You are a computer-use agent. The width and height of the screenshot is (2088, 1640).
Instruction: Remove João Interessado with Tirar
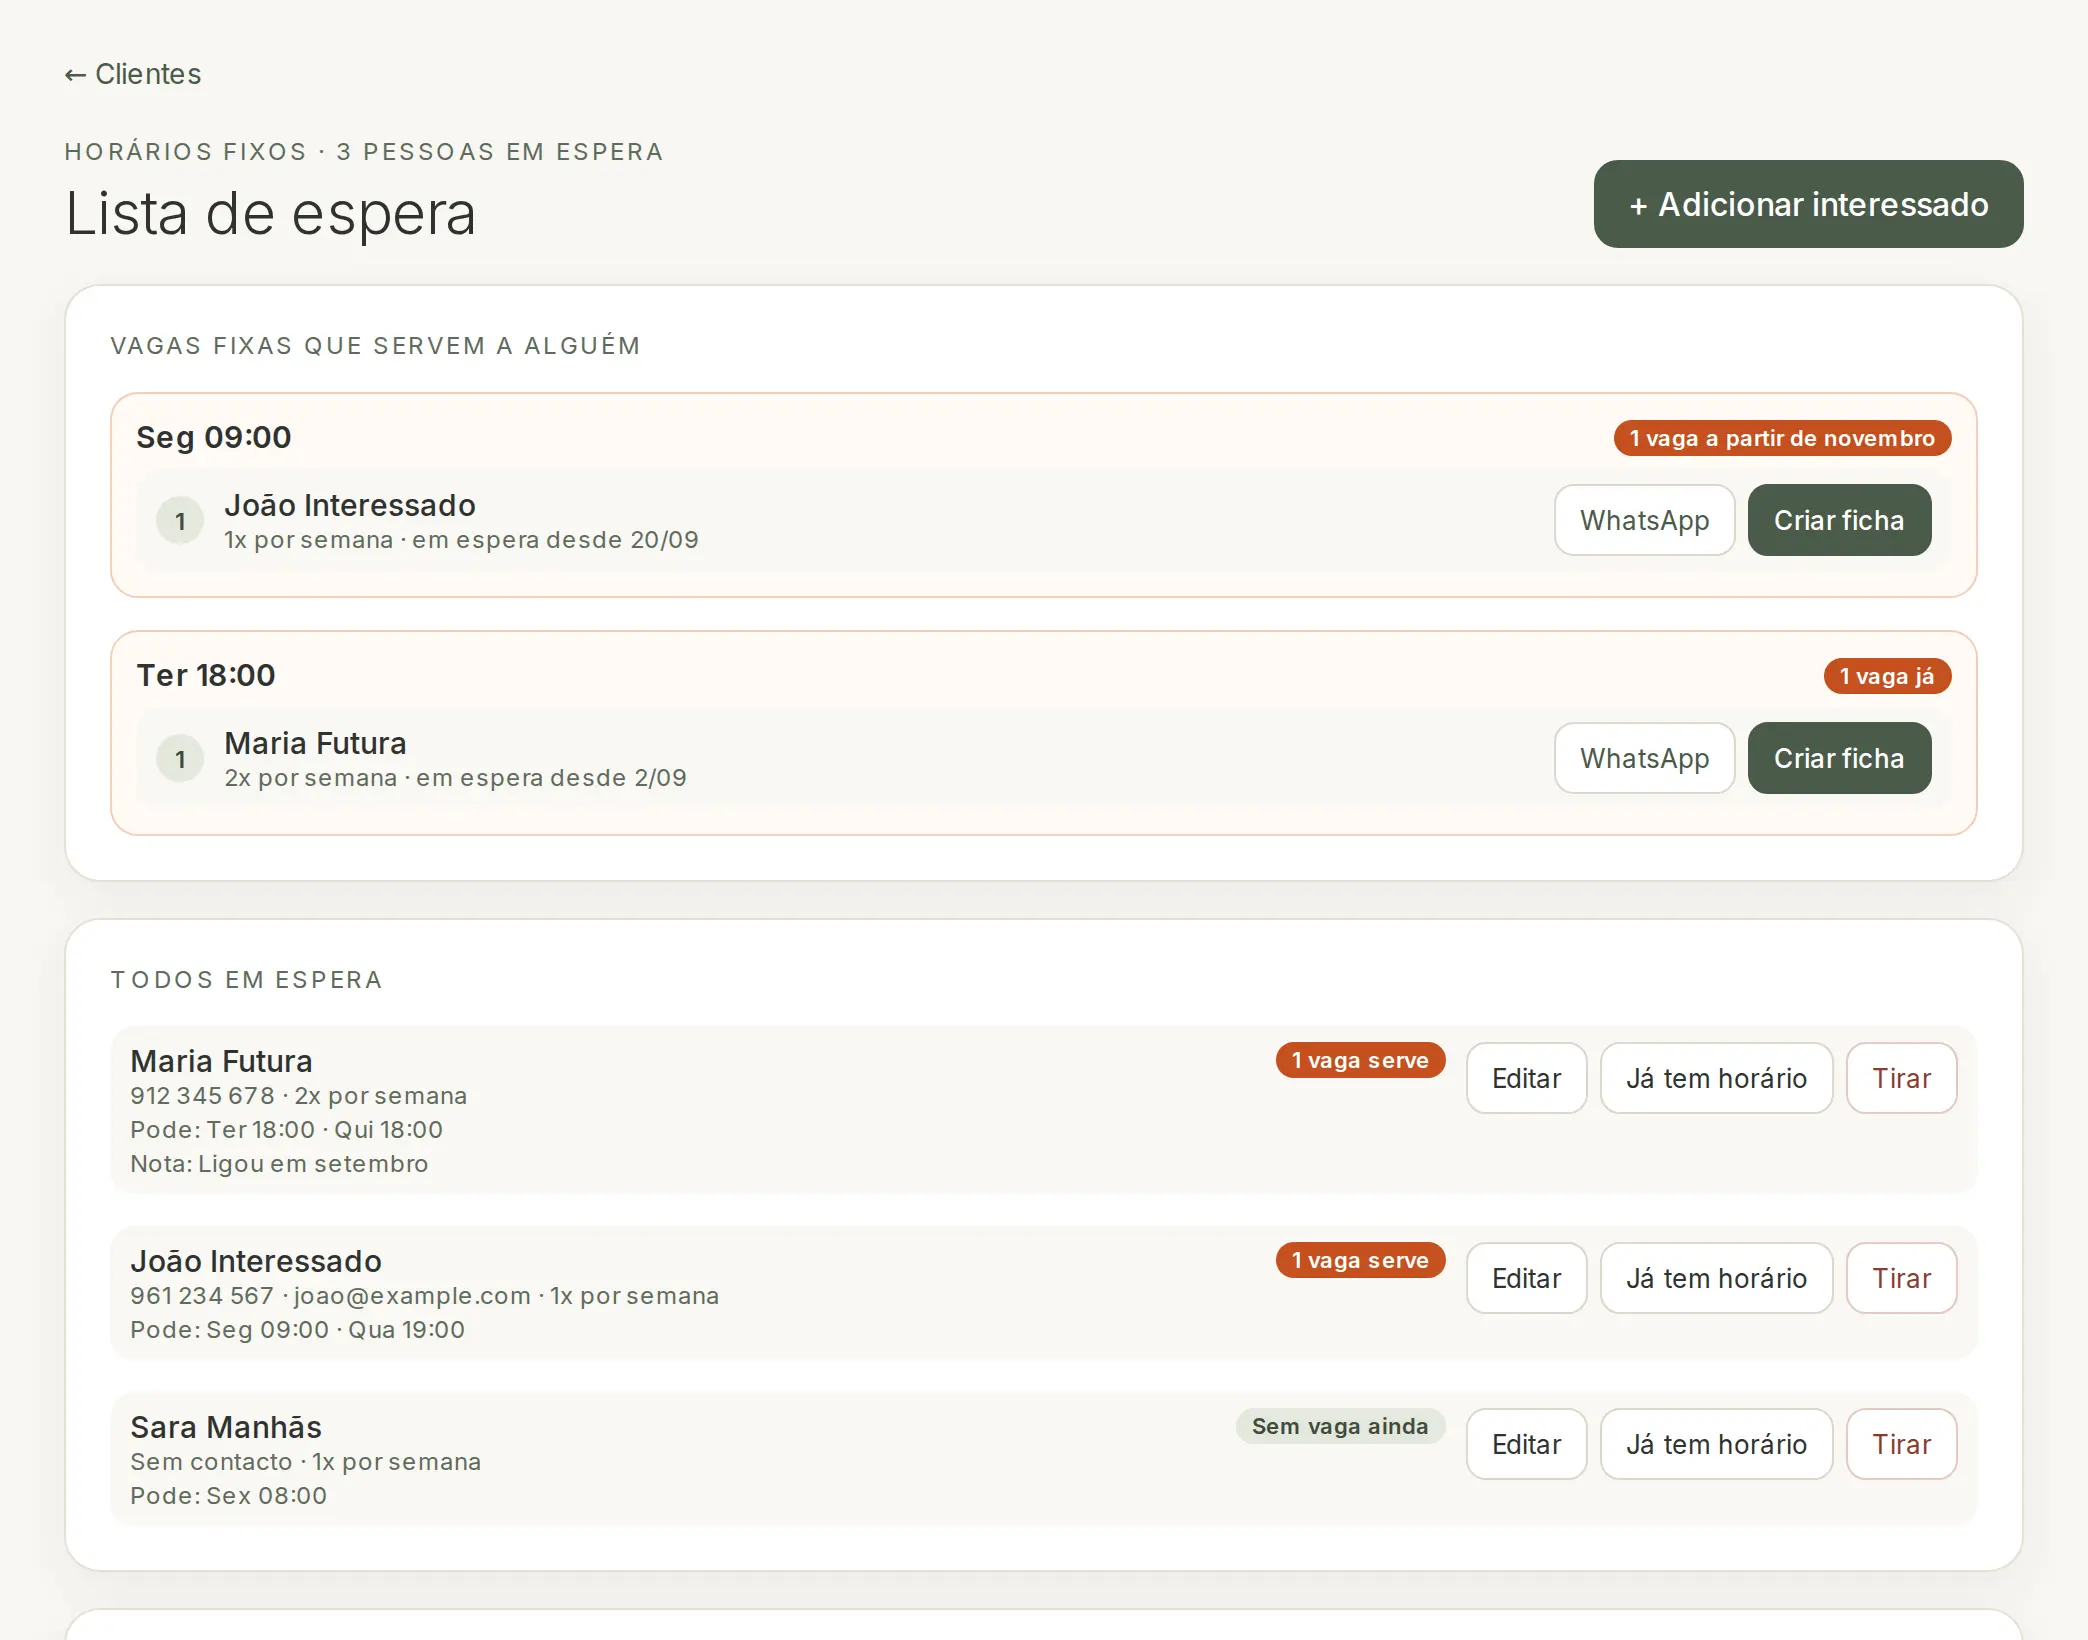[x=1901, y=1278]
